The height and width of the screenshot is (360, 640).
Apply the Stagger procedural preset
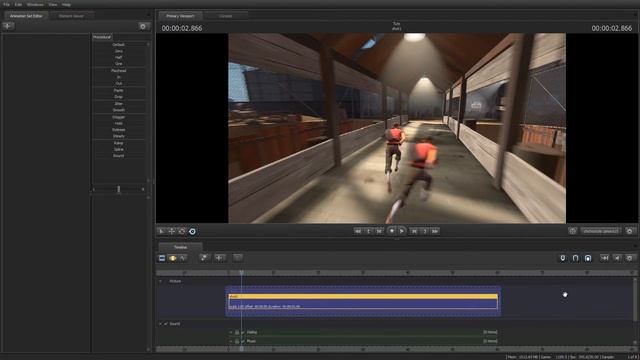point(118,117)
